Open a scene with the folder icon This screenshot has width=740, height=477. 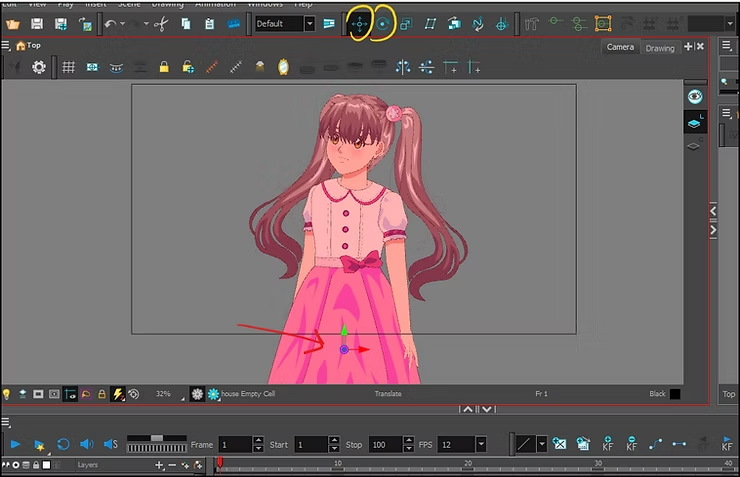(x=12, y=24)
